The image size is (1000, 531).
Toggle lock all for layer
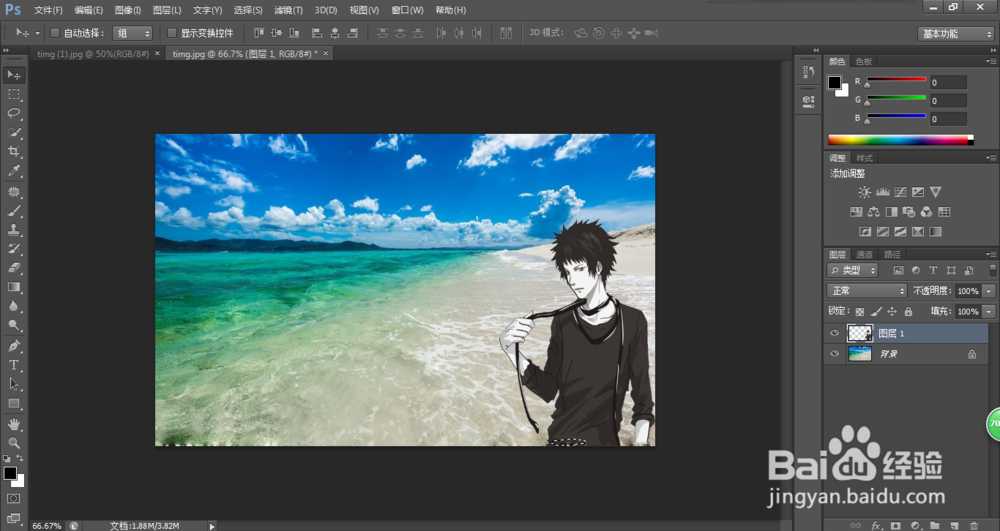908,312
